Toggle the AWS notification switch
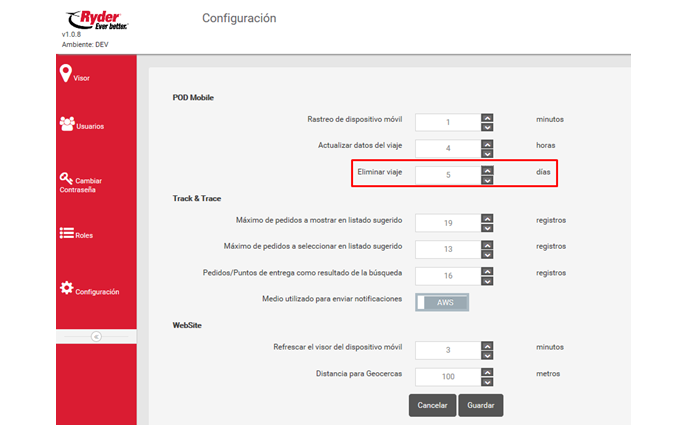The height and width of the screenshot is (434, 686). 442,302
